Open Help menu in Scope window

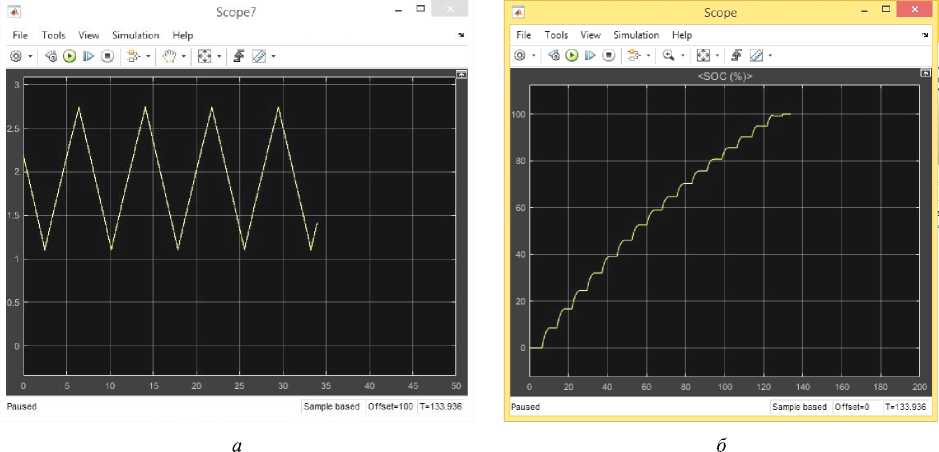click(682, 35)
